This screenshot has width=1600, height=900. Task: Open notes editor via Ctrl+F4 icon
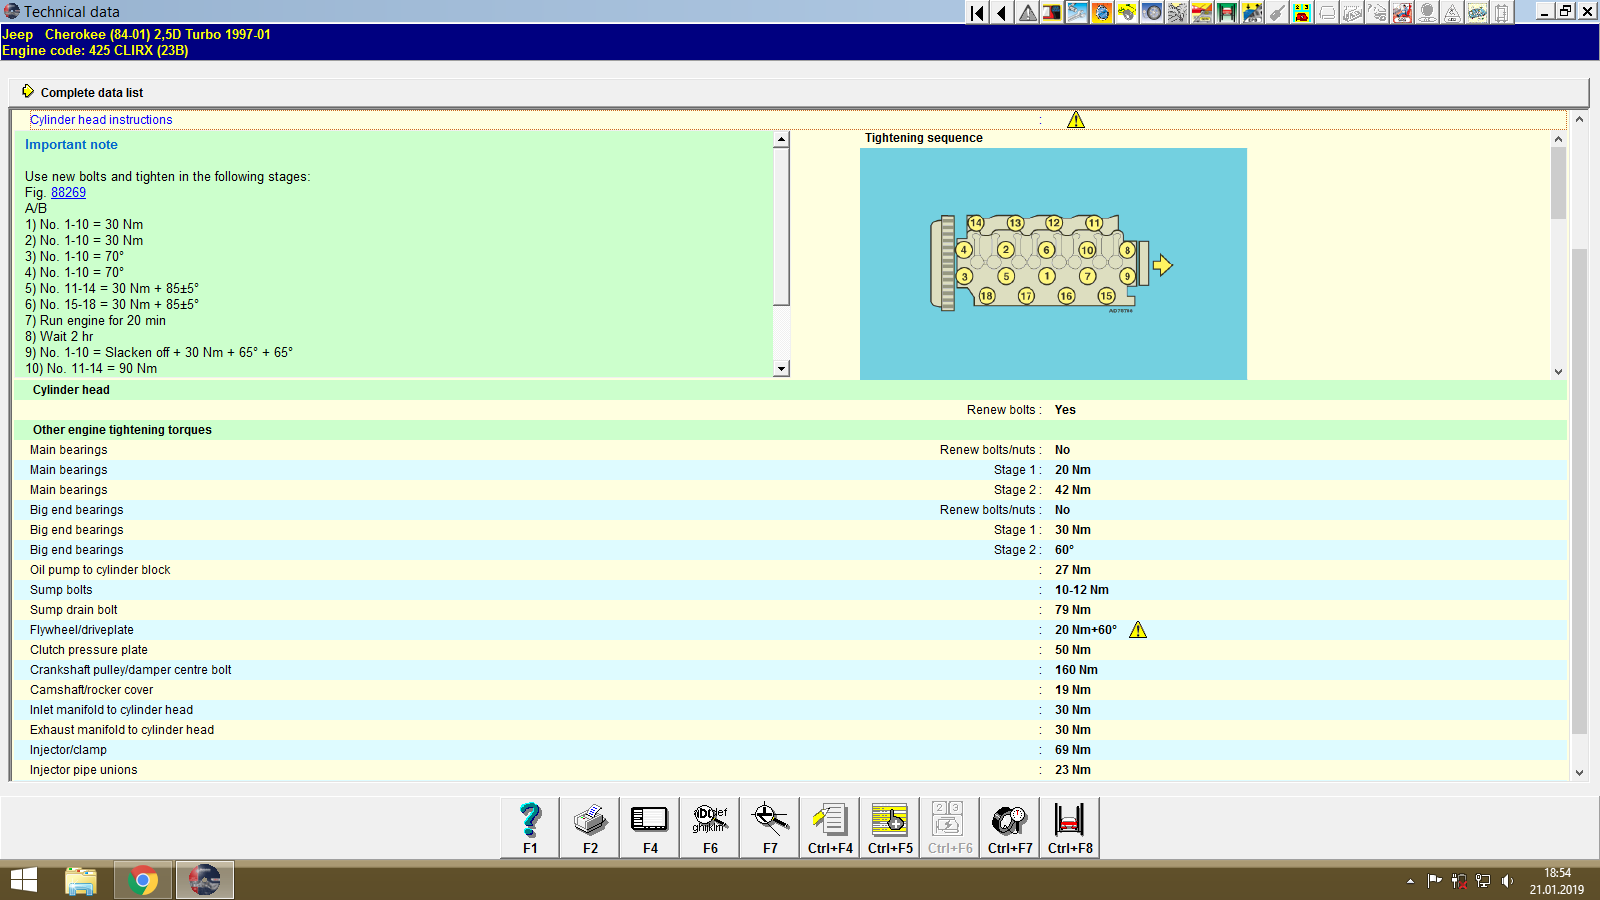(829, 827)
